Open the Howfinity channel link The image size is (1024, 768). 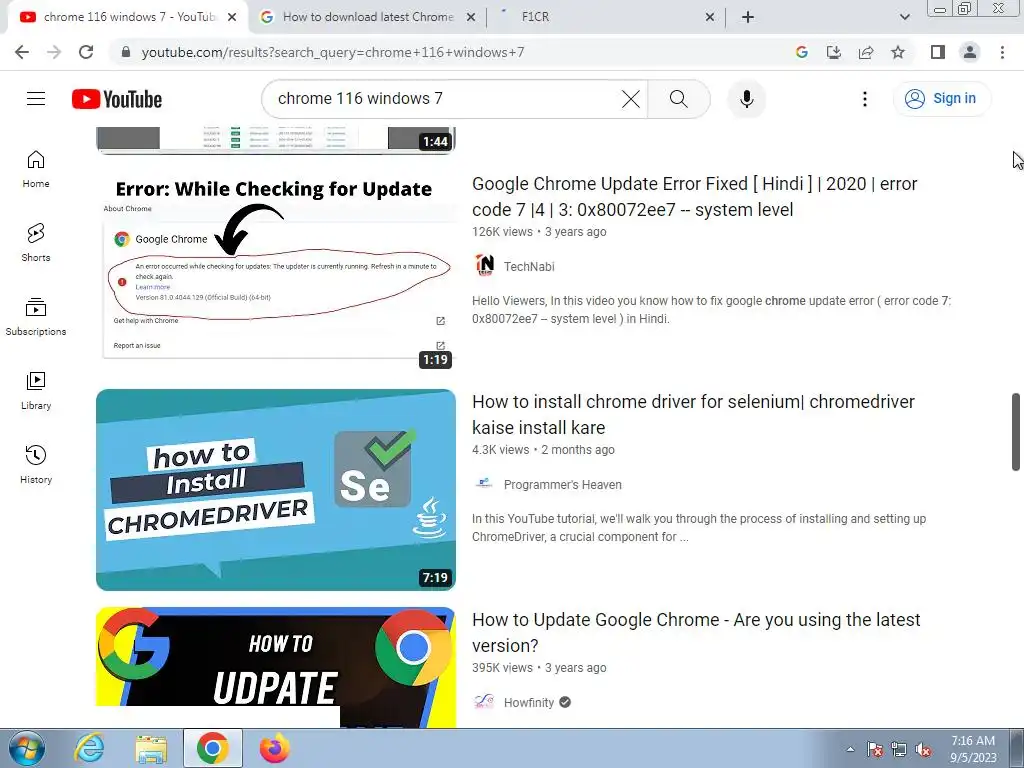click(x=529, y=703)
